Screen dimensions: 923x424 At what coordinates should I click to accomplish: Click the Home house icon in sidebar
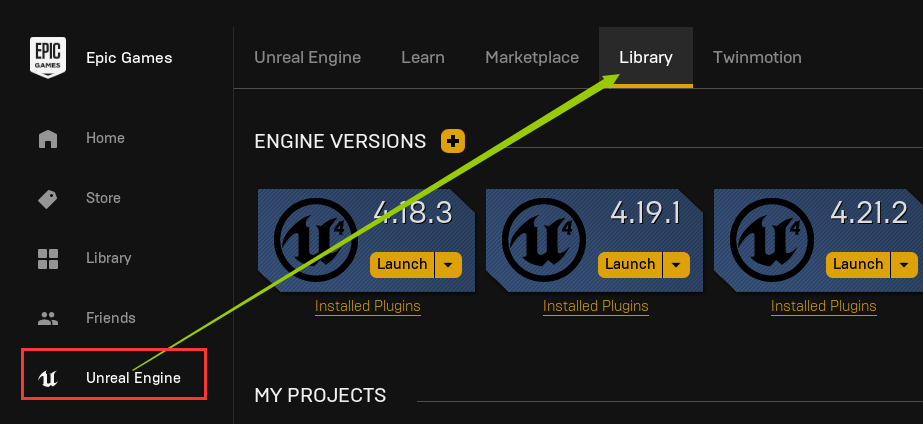coord(48,138)
